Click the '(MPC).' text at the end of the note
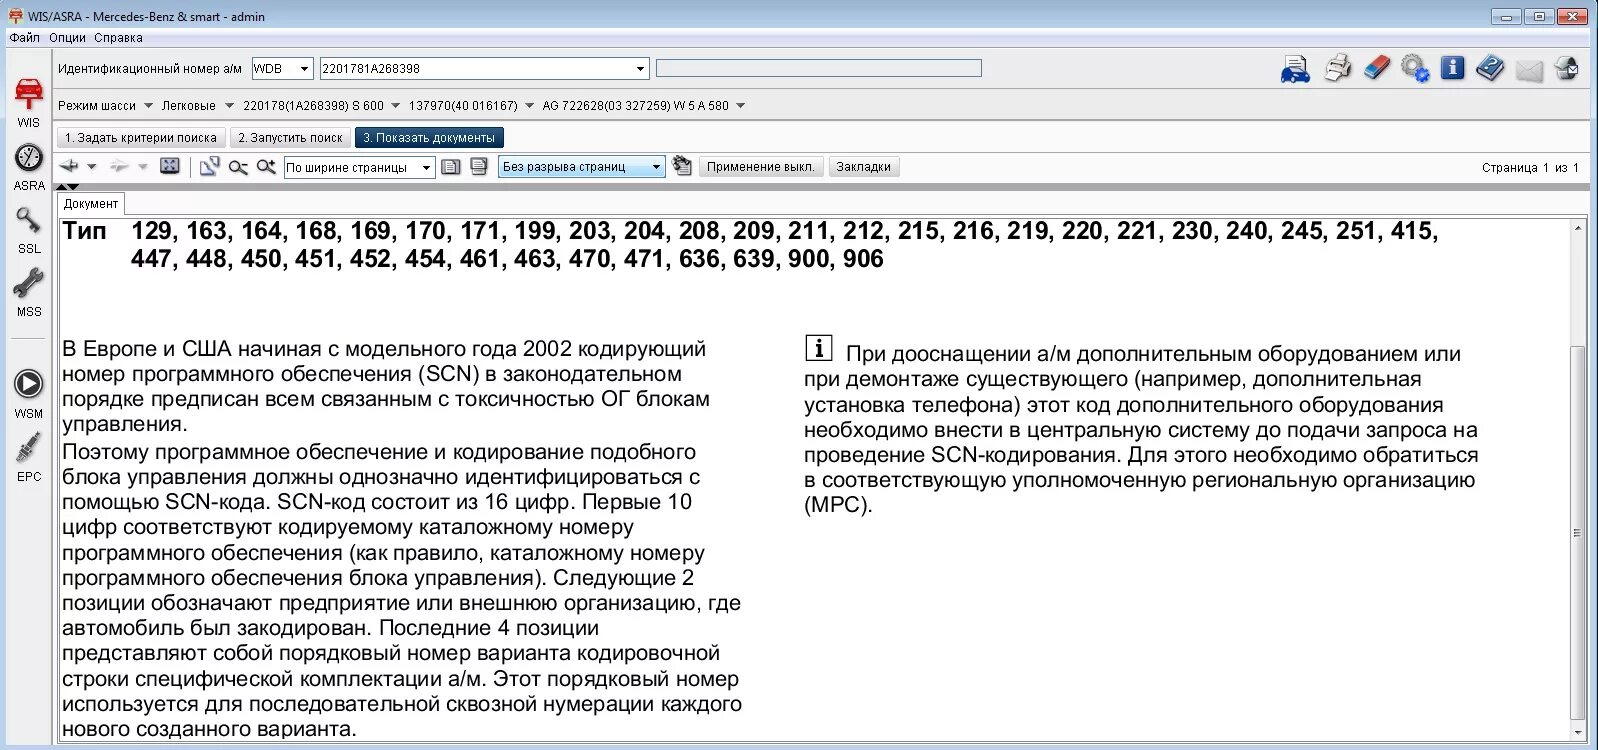This screenshot has width=1598, height=750. (838, 505)
